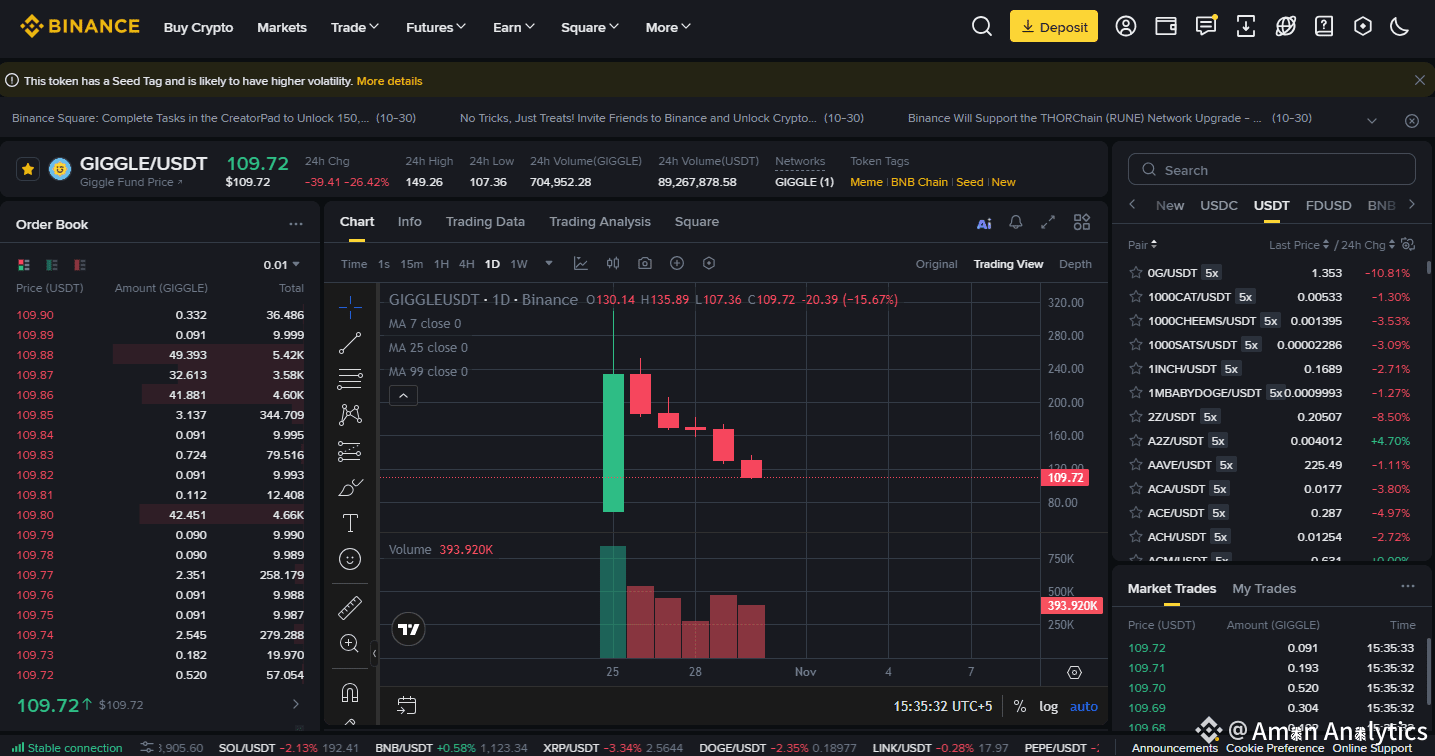Dismiss the Seed Tag warning banner
Image resolution: width=1435 pixels, height=756 pixels.
tap(1420, 80)
